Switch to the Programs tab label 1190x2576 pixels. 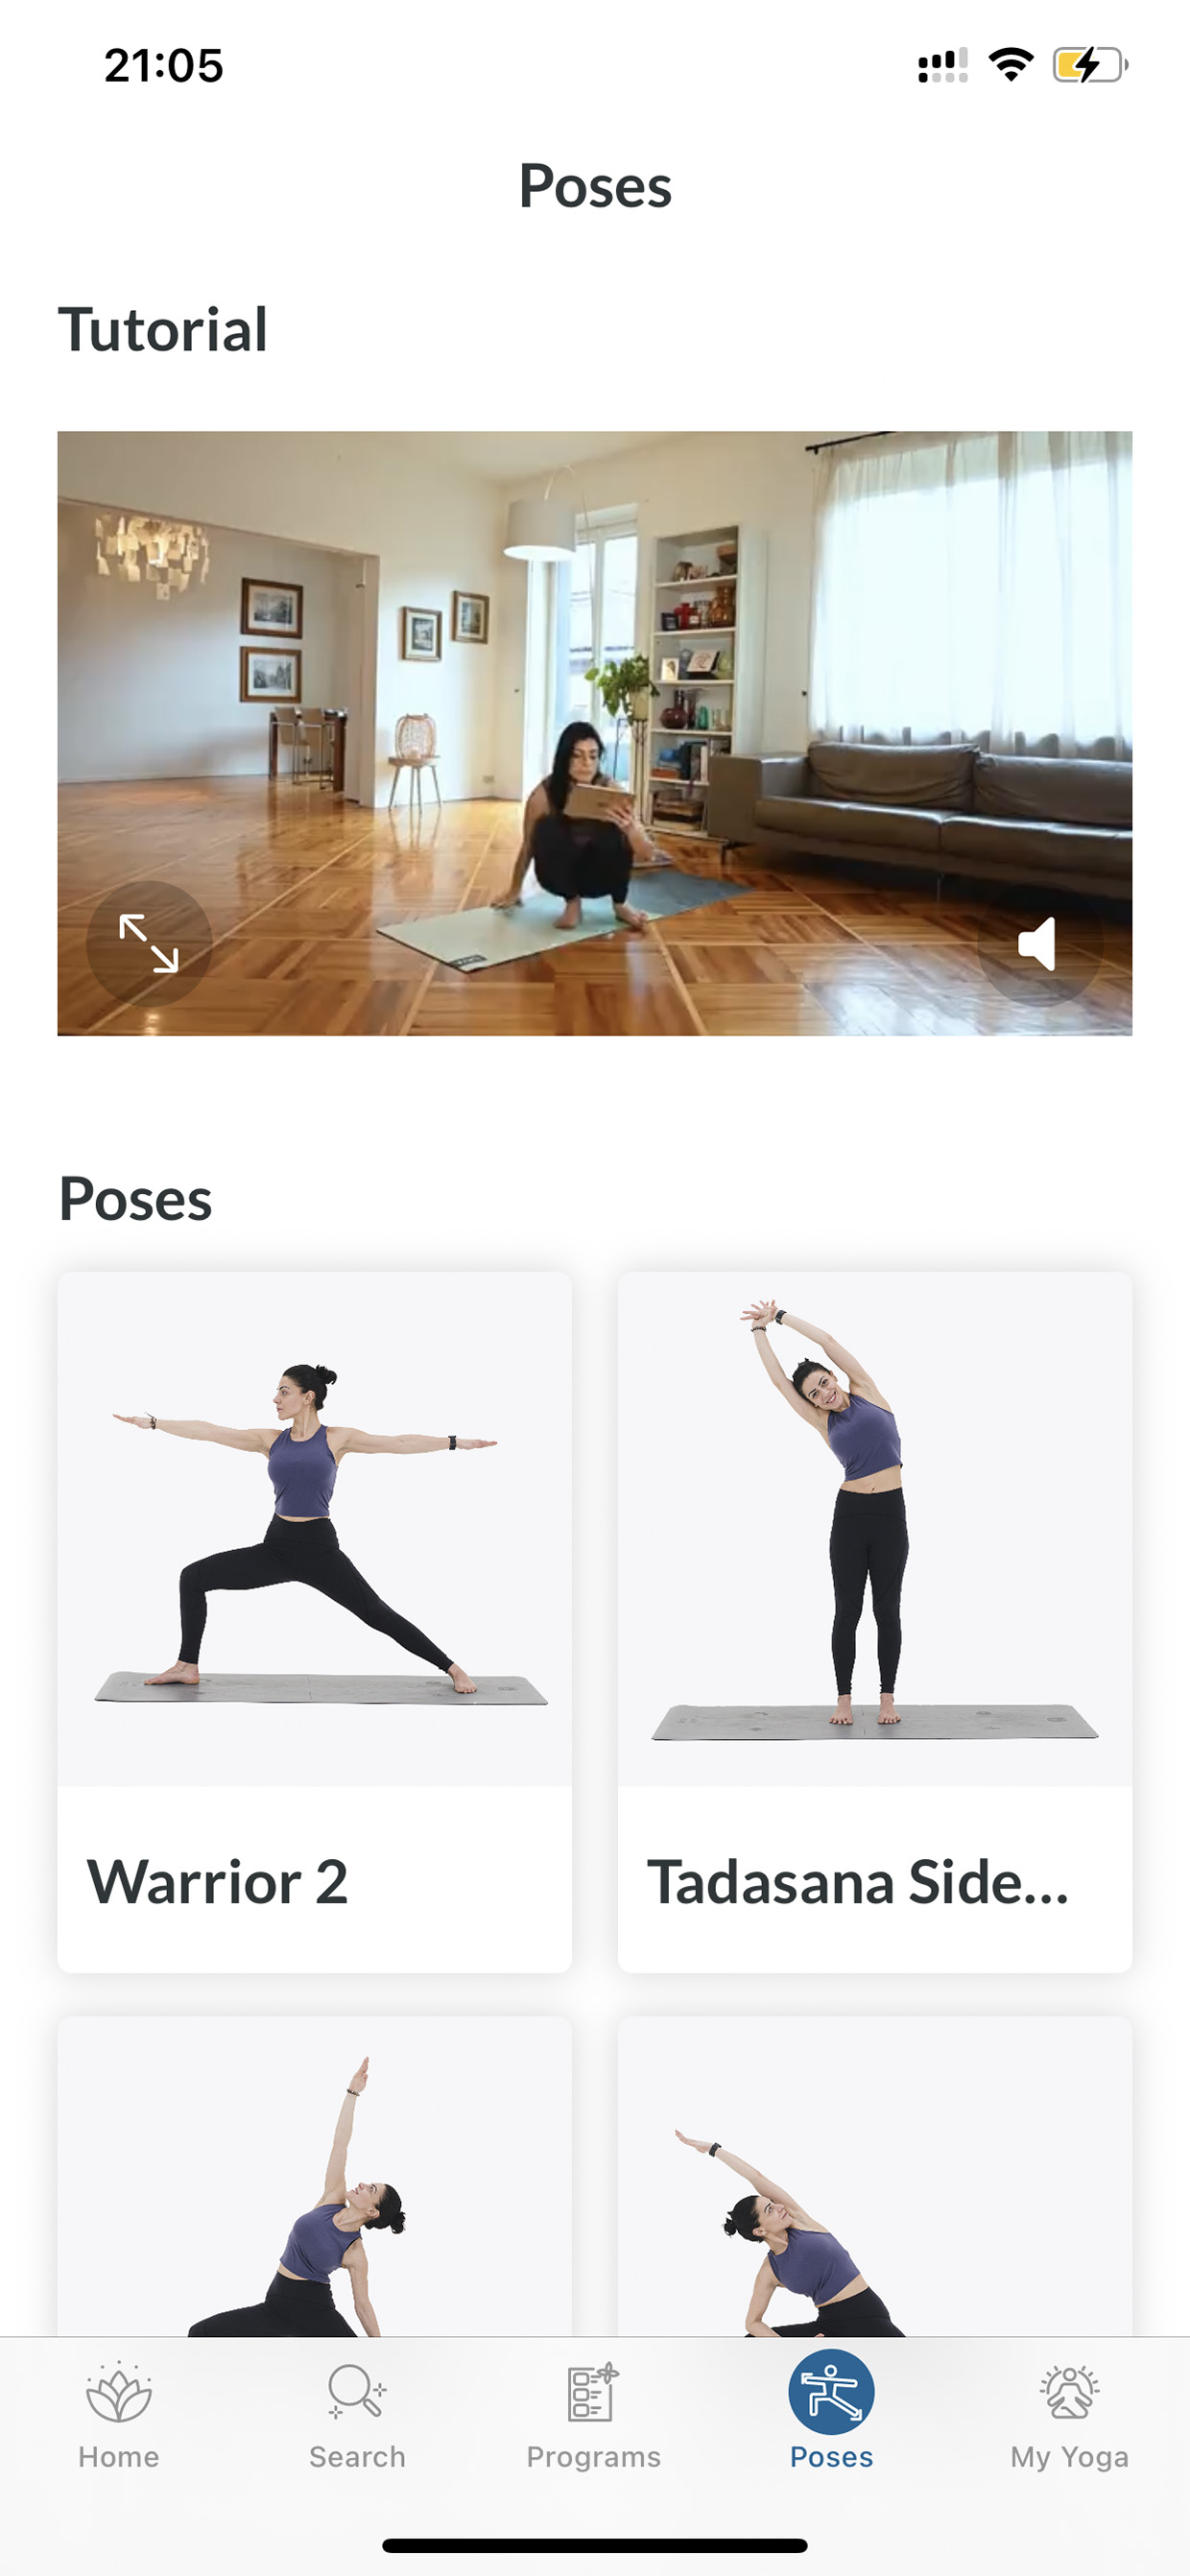594,2457
